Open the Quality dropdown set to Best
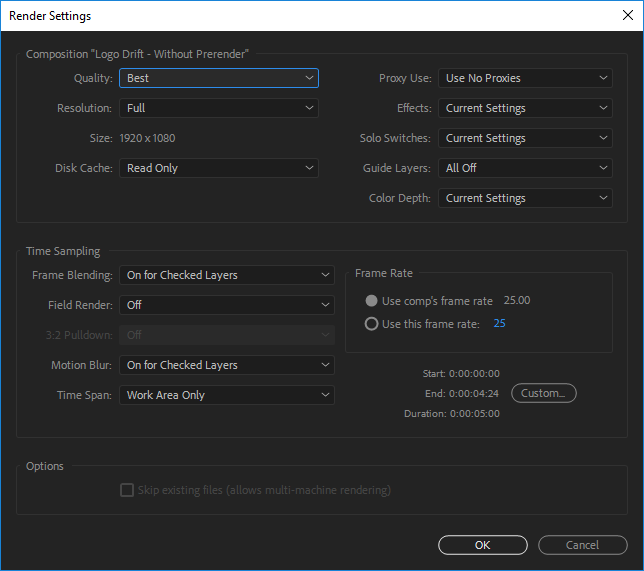The height and width of the screenshot is (571, 644). click(218, 78)
